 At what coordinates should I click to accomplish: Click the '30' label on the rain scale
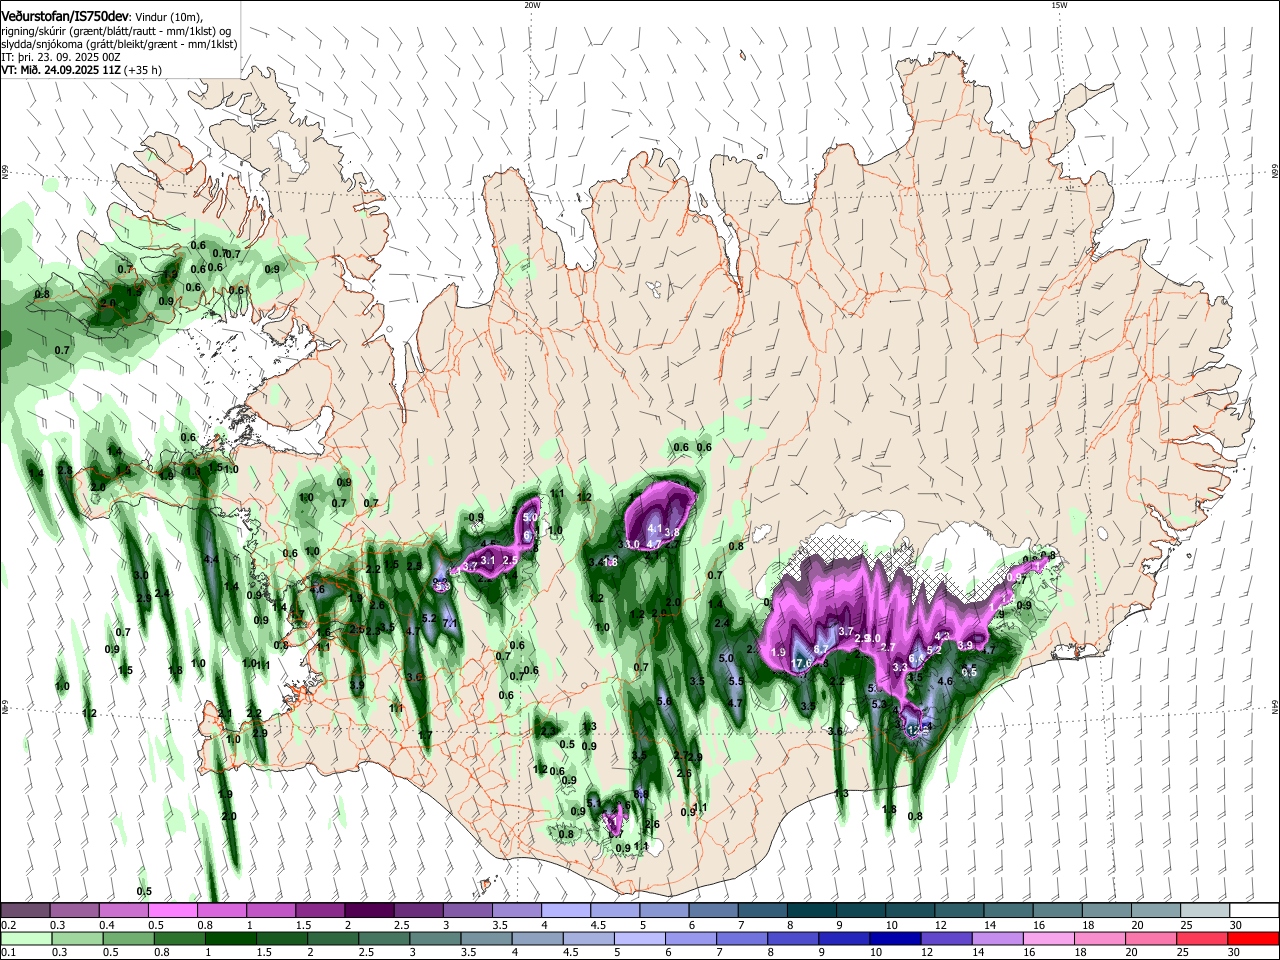[x=1233, y=952]
